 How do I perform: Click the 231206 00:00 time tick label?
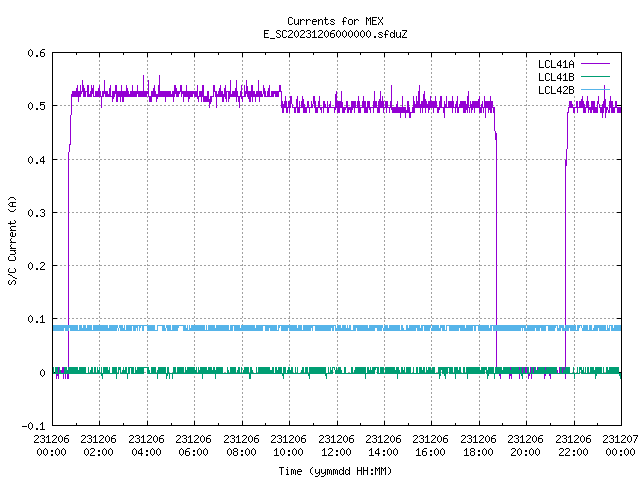(x=51, y=446)
